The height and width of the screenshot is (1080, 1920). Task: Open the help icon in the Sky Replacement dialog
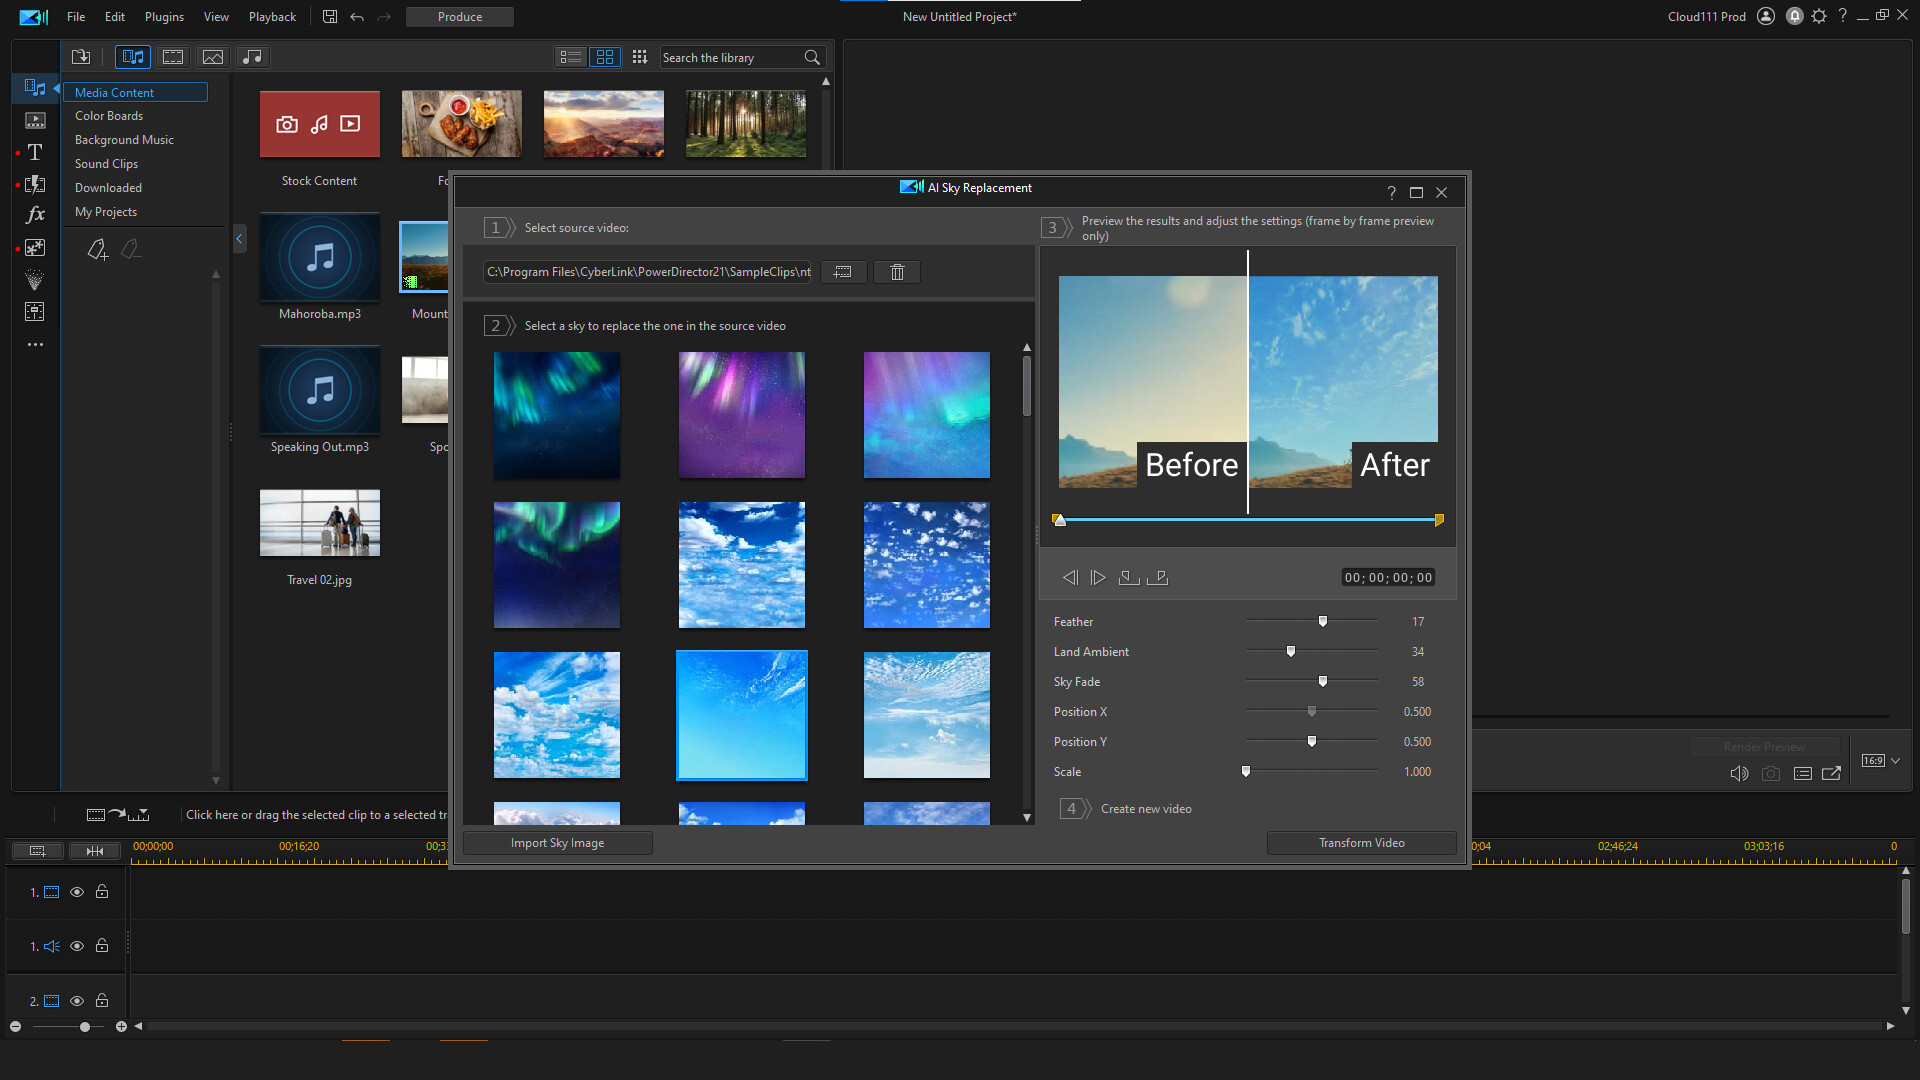(x=1390, y=192)
